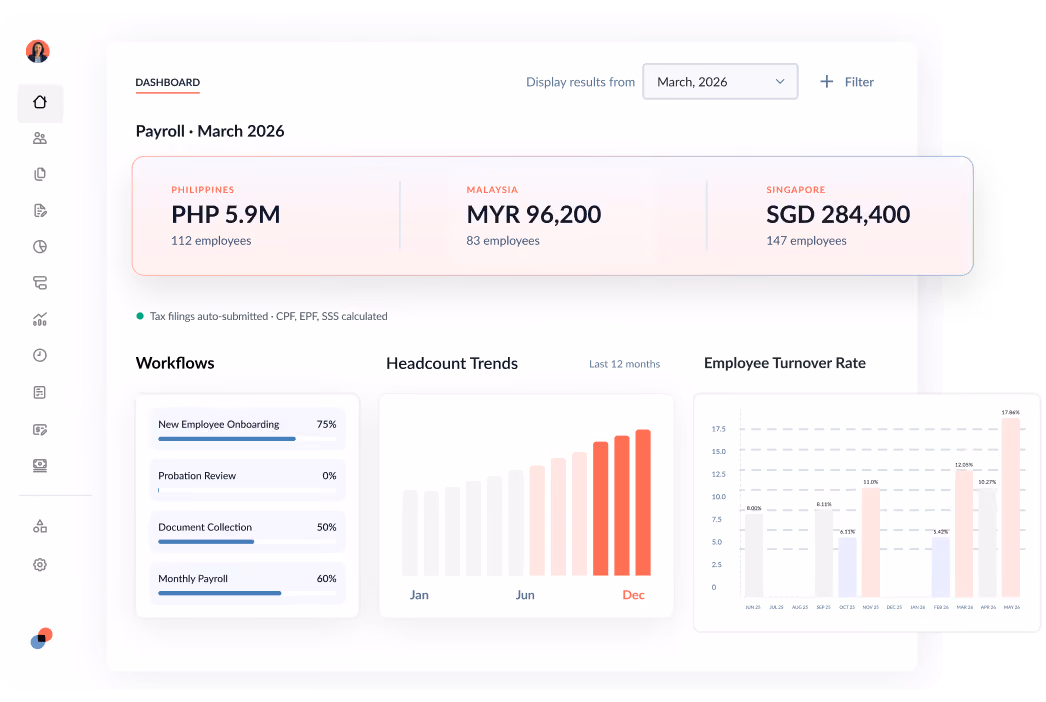Click the "Last 12 months" label
Image resolution: width=1046 pixels, height=702 pixels.
pyautogui.click(x=624, y=364)
